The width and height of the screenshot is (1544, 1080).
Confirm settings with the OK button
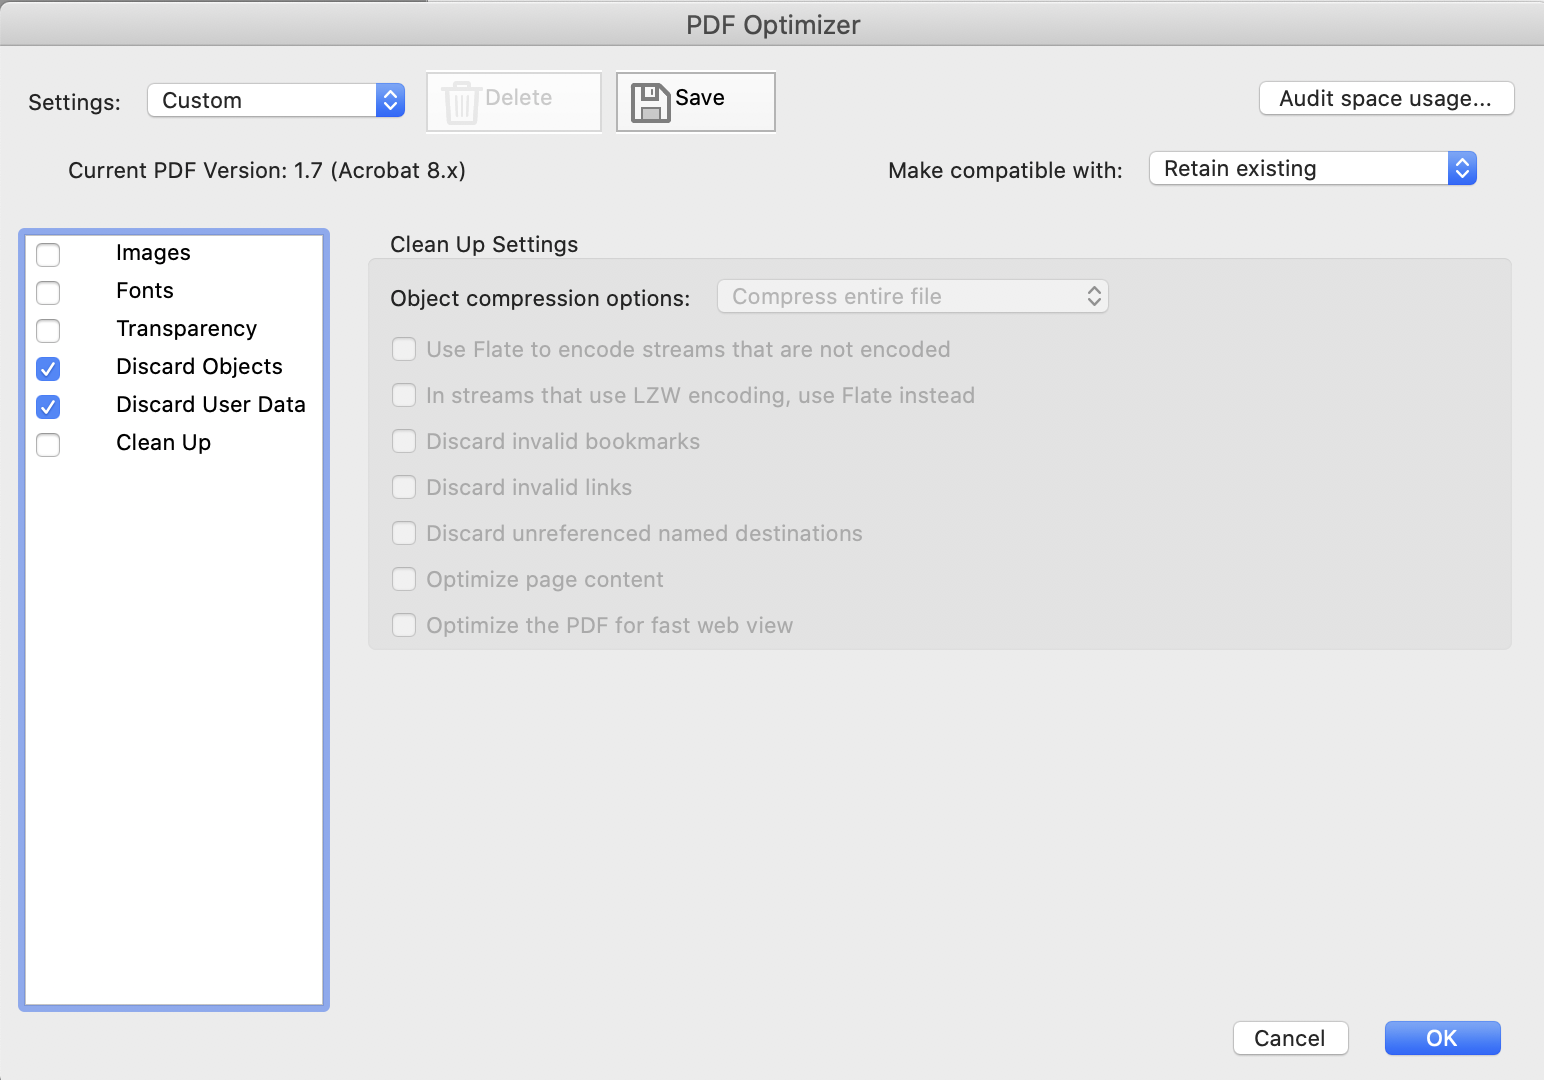pyautogui.click(x=1441, y=1038)
